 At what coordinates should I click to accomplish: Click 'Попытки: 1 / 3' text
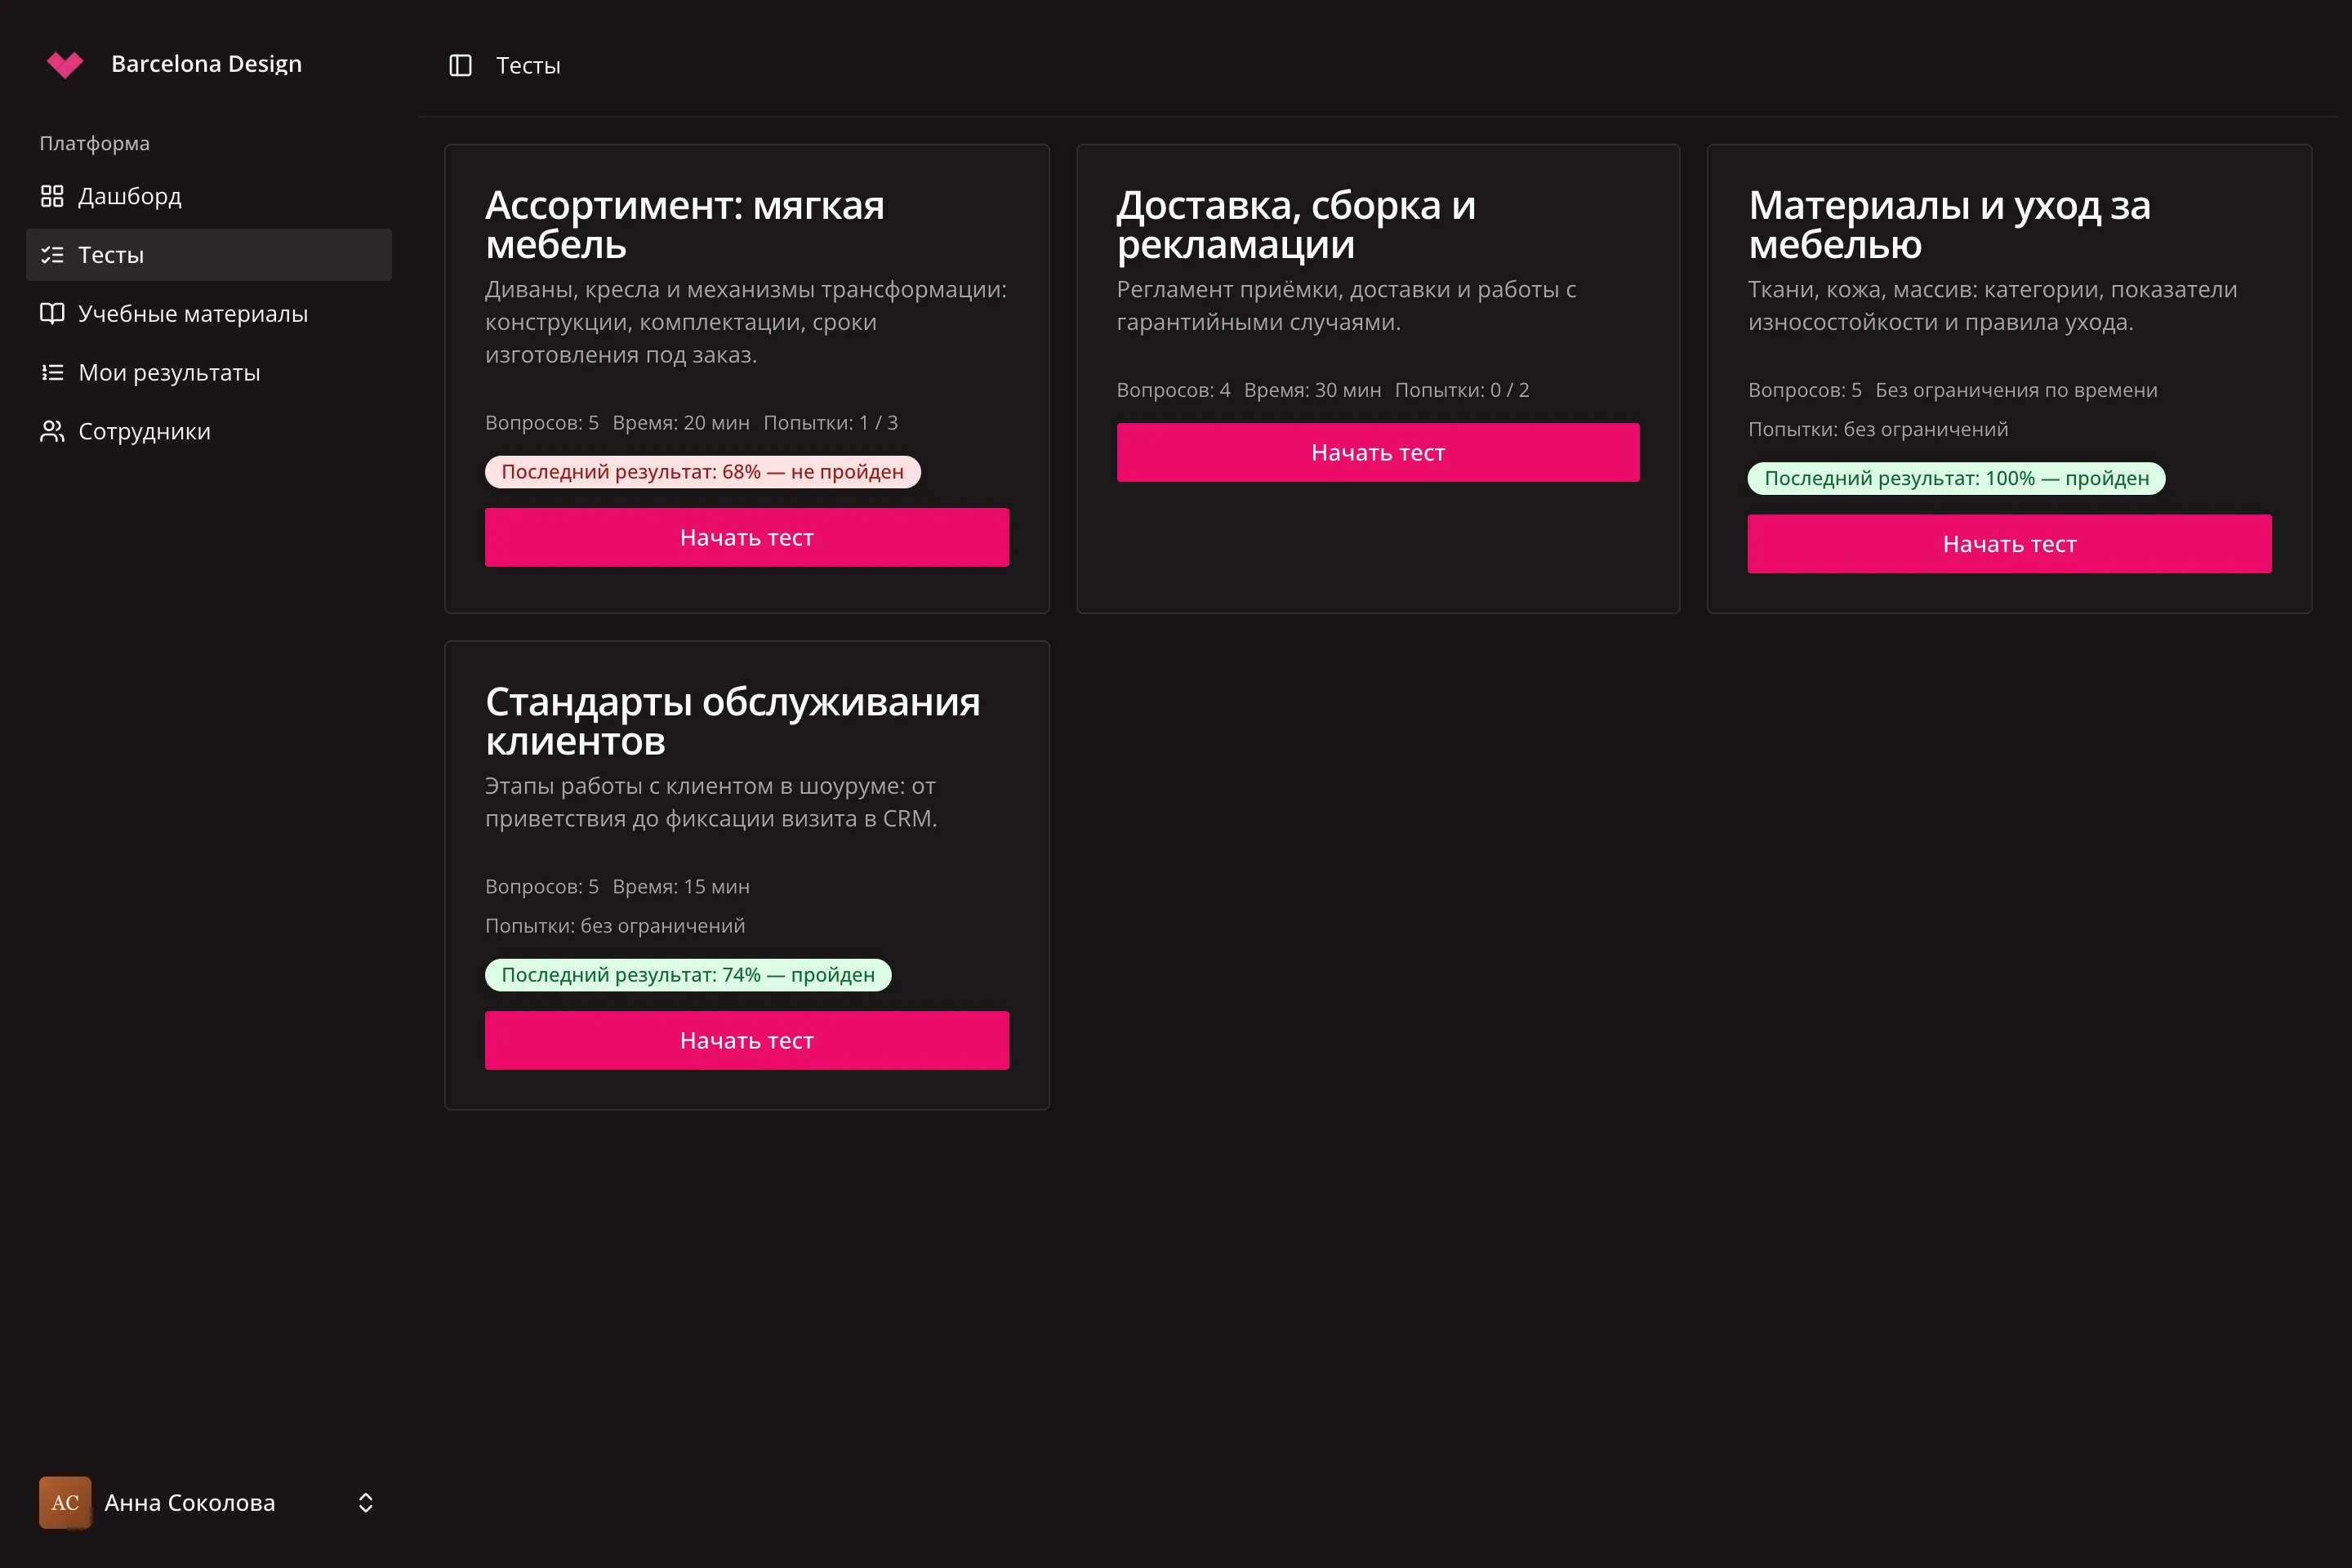point(830,423)
